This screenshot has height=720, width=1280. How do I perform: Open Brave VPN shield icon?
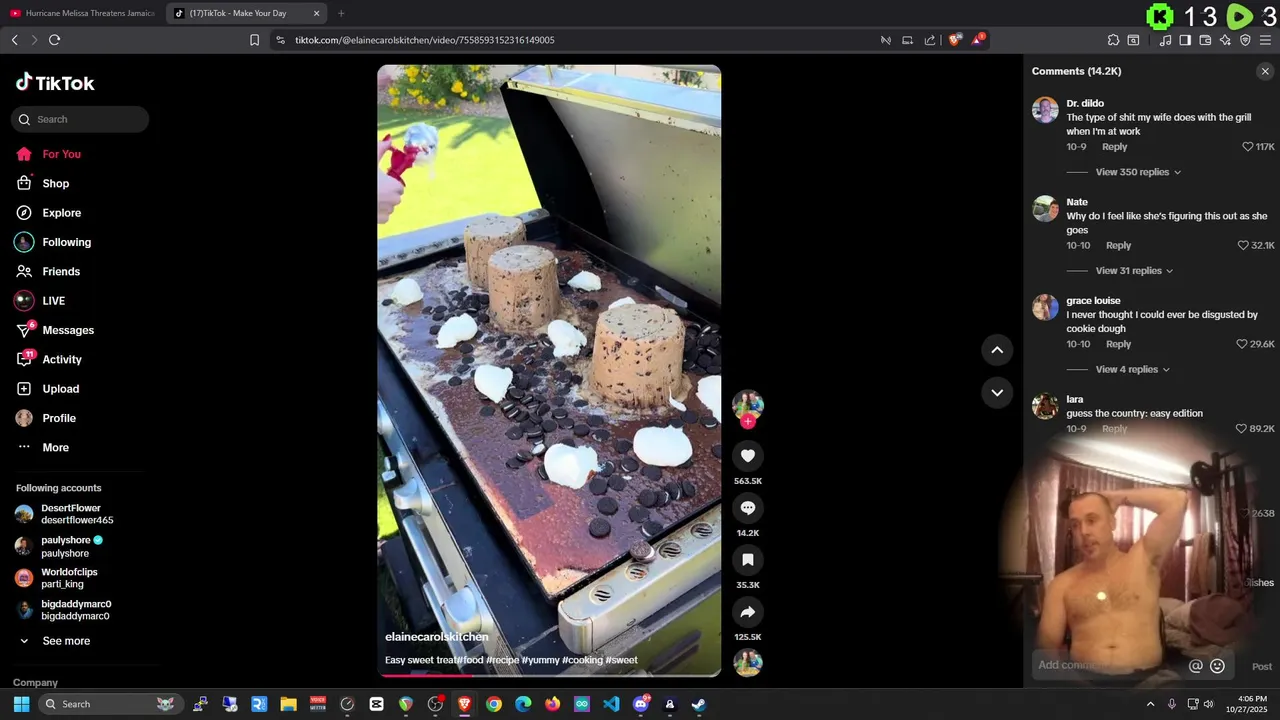(x=1245, y=40)
